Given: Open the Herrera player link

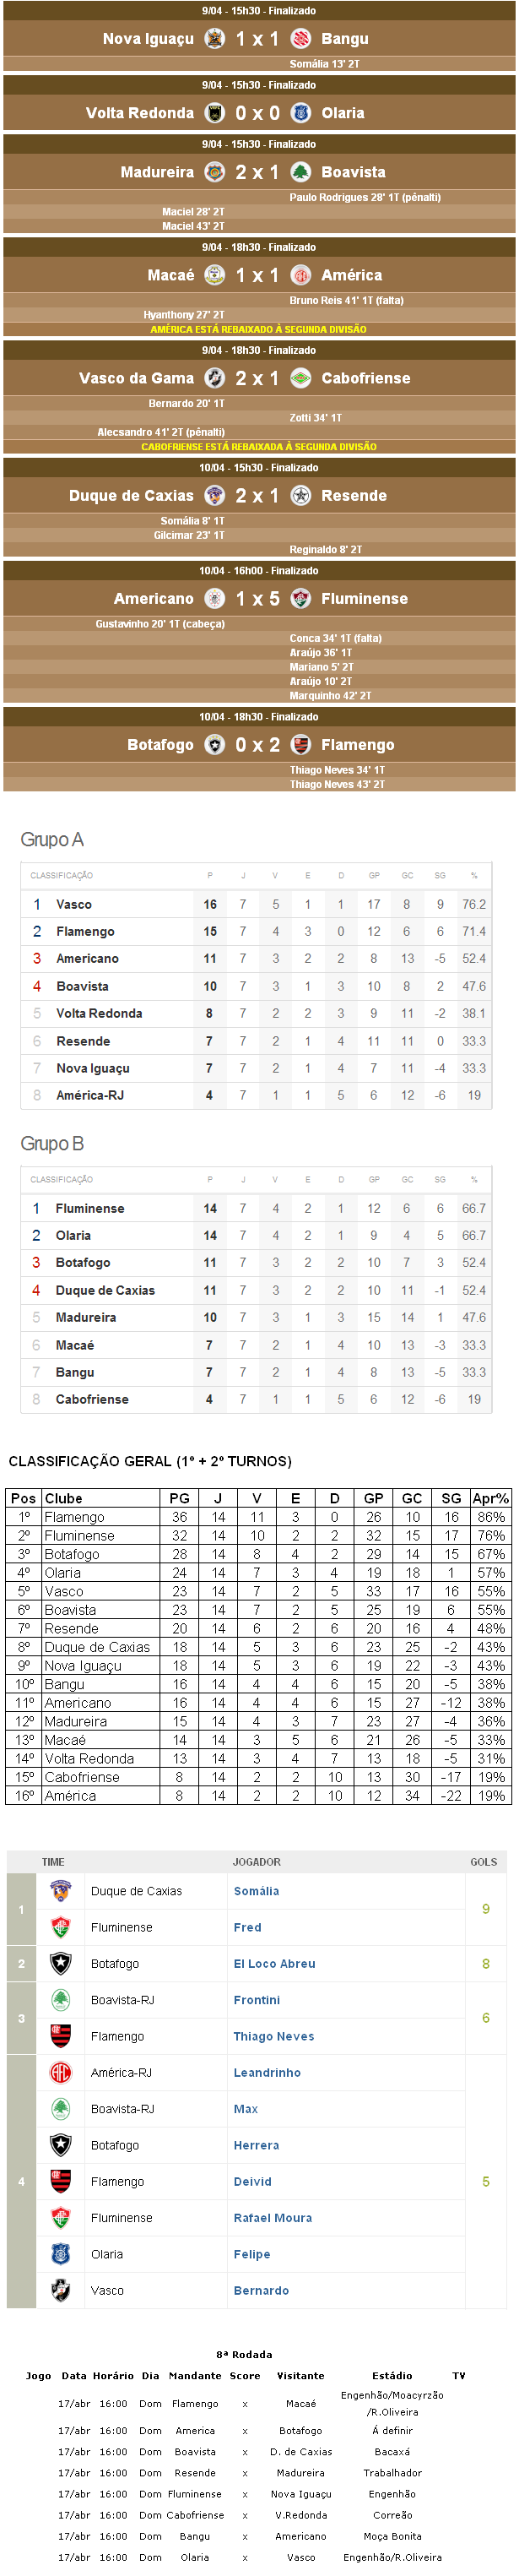Looking at the screenshot, I should [x=256, y=2145].
